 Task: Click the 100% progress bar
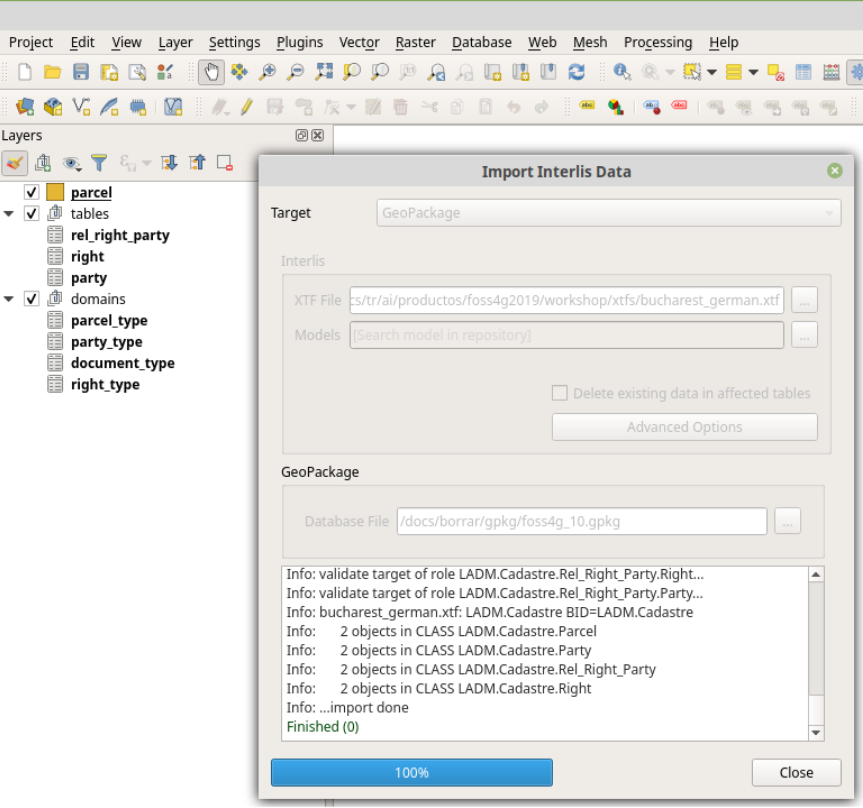[412, 773]
